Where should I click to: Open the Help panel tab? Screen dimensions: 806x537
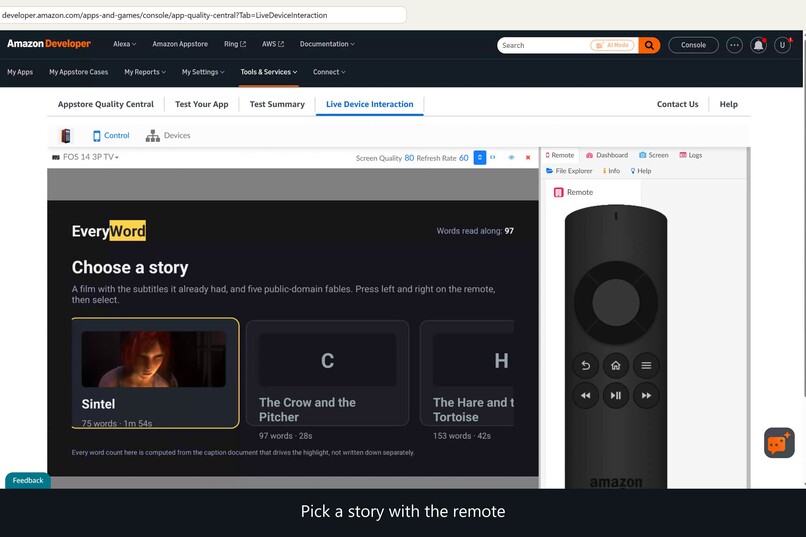(x=641, y=171)
